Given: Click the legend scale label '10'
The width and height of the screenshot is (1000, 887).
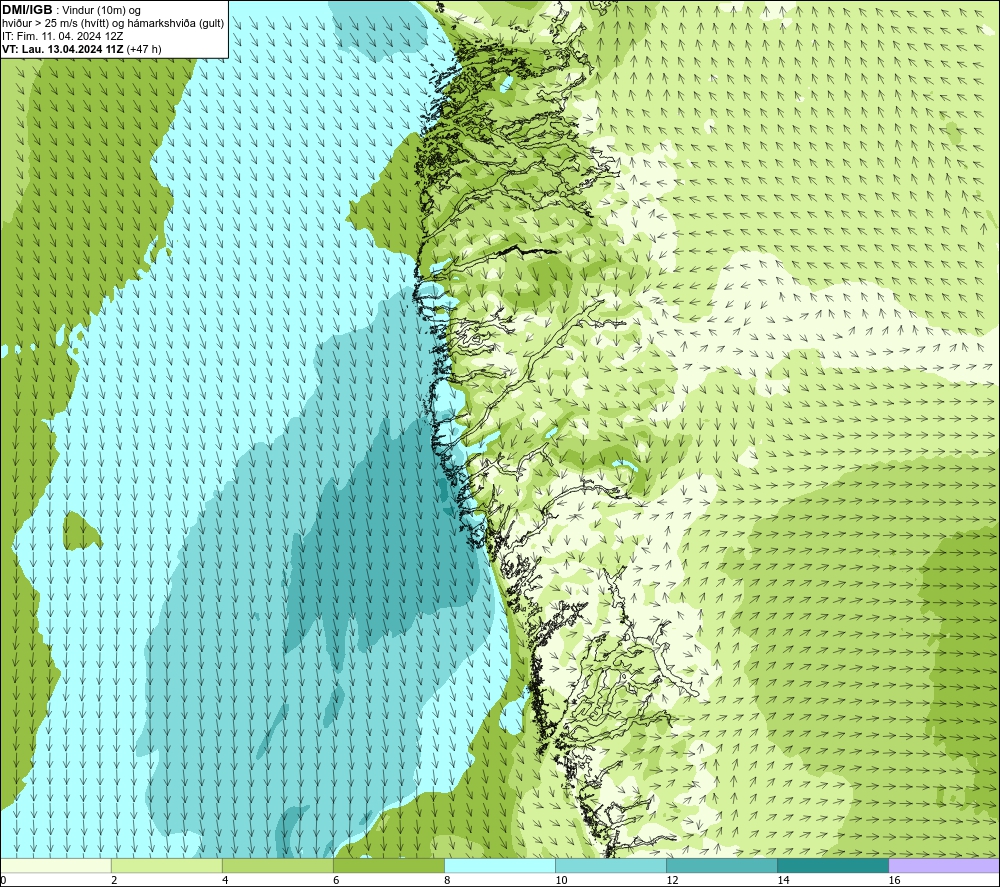Looking at the screenshot, I should point(561,880).
